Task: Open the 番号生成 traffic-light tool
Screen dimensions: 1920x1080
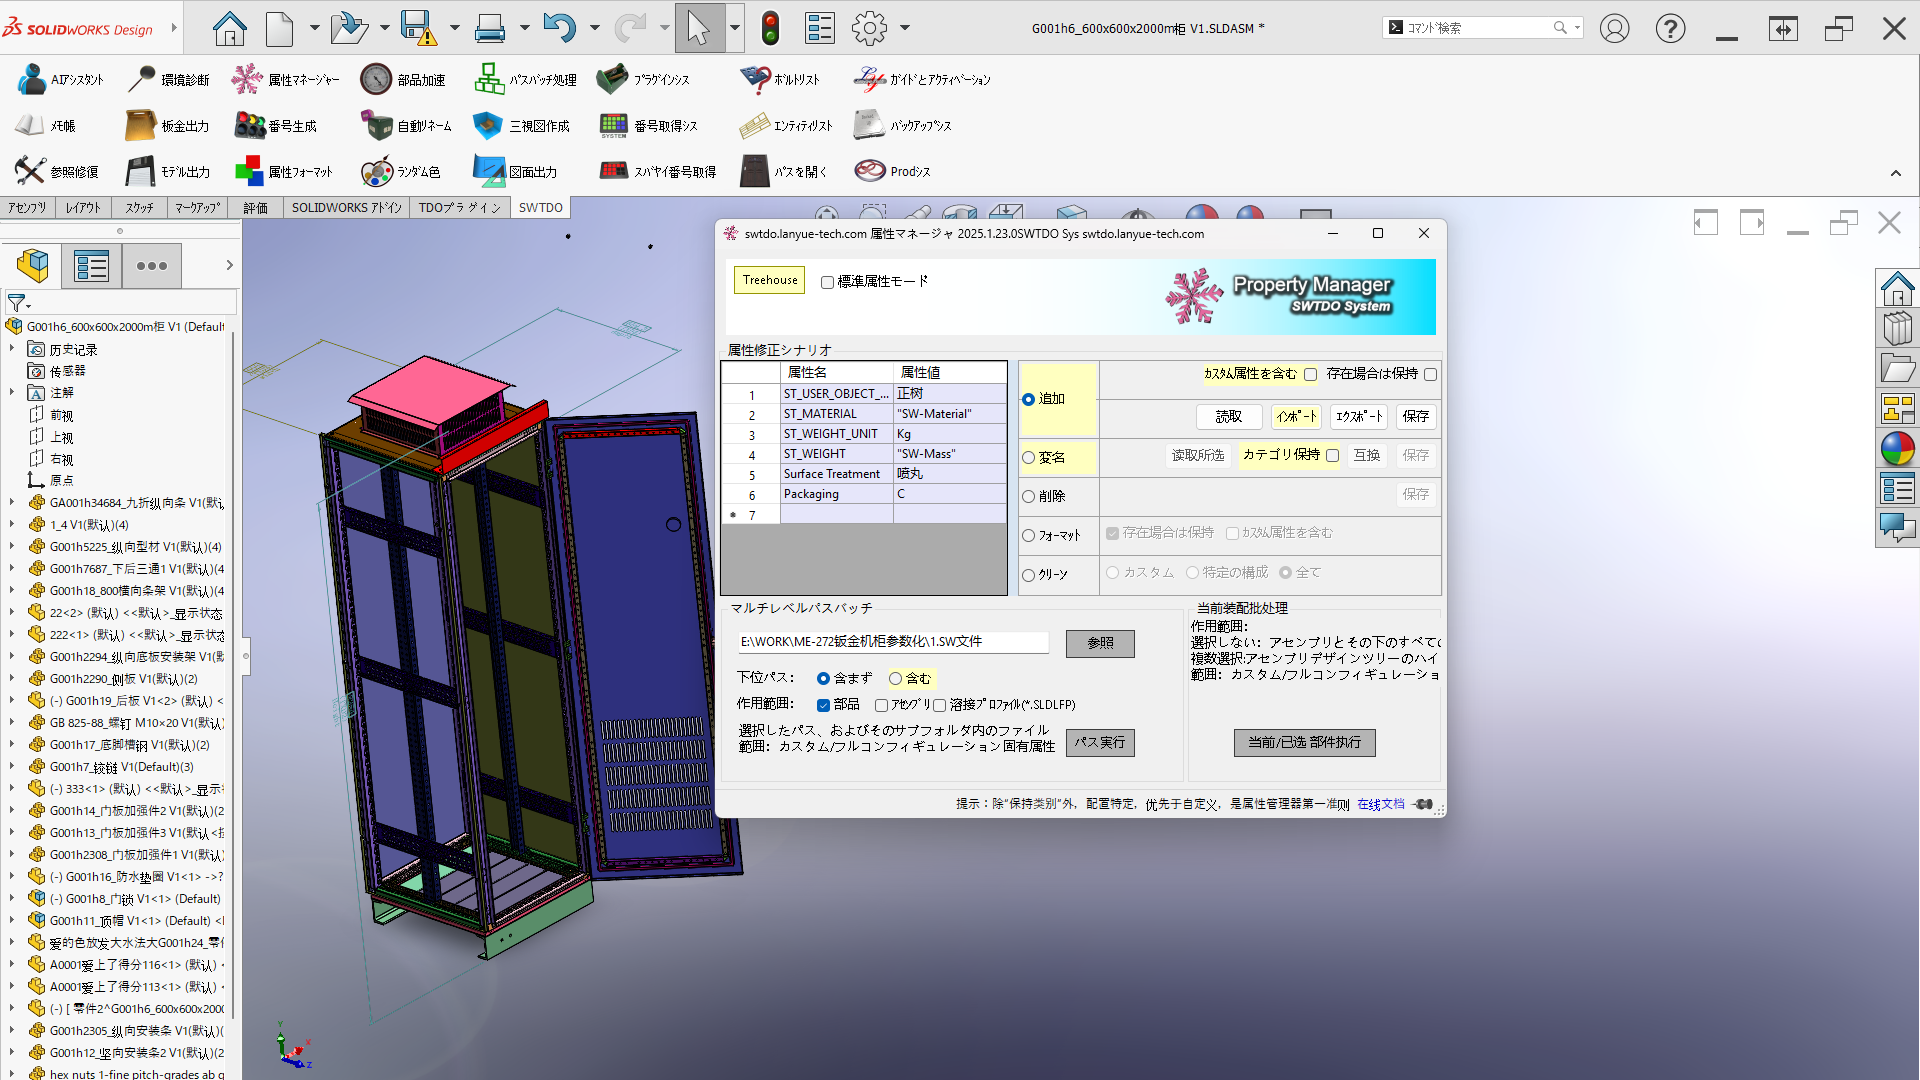Action: (x=249, y=126)
